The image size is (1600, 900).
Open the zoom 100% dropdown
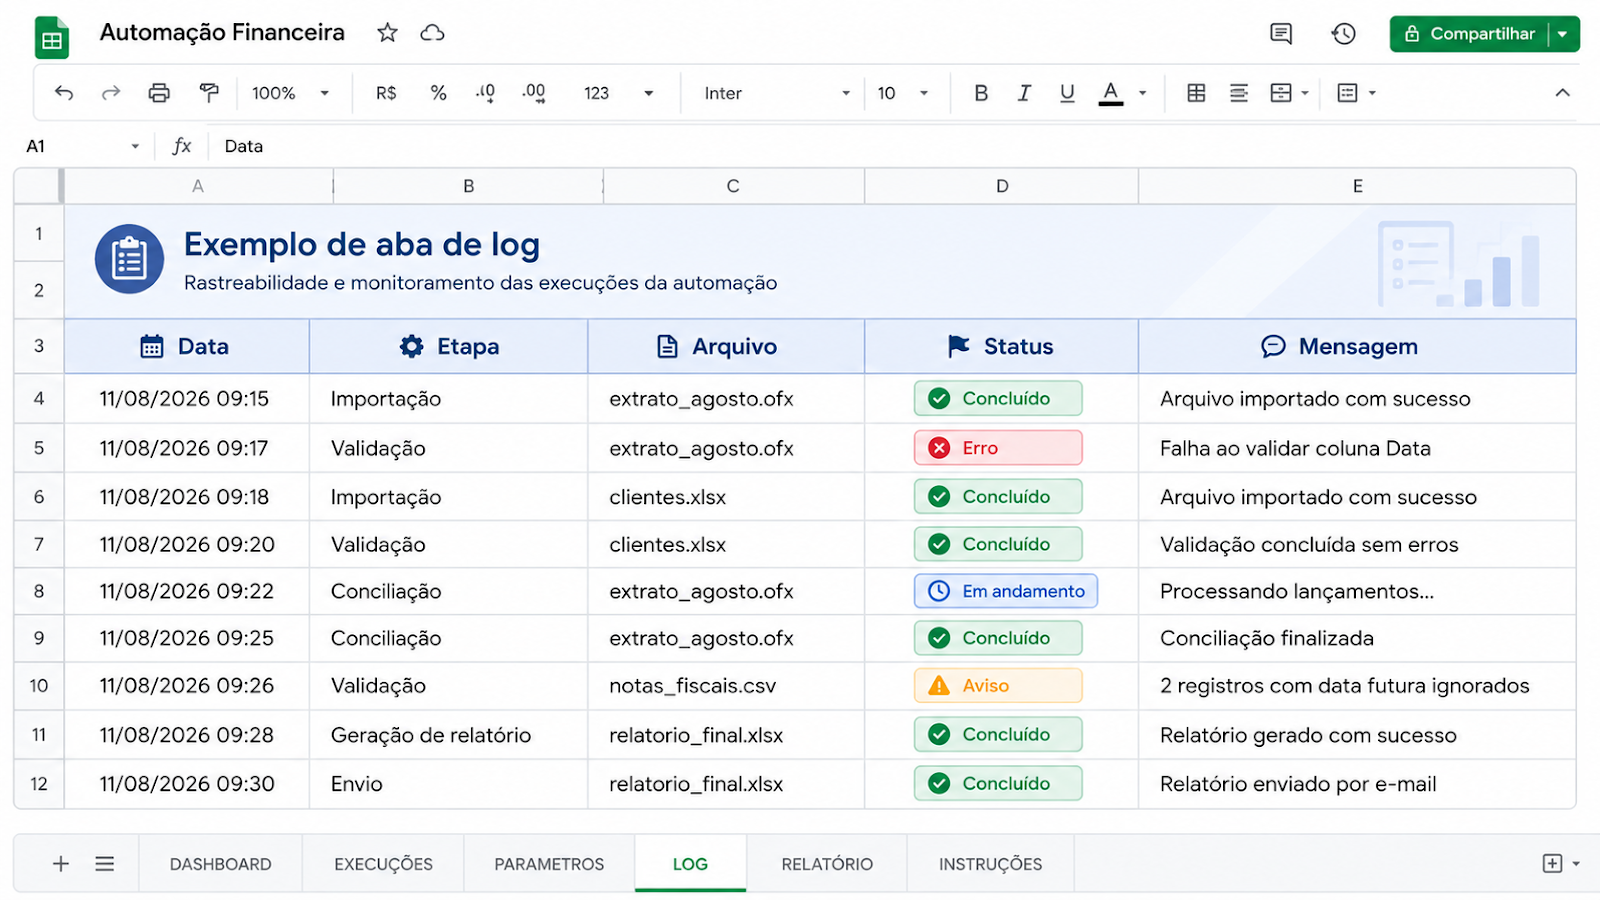[x=290, y=93]
